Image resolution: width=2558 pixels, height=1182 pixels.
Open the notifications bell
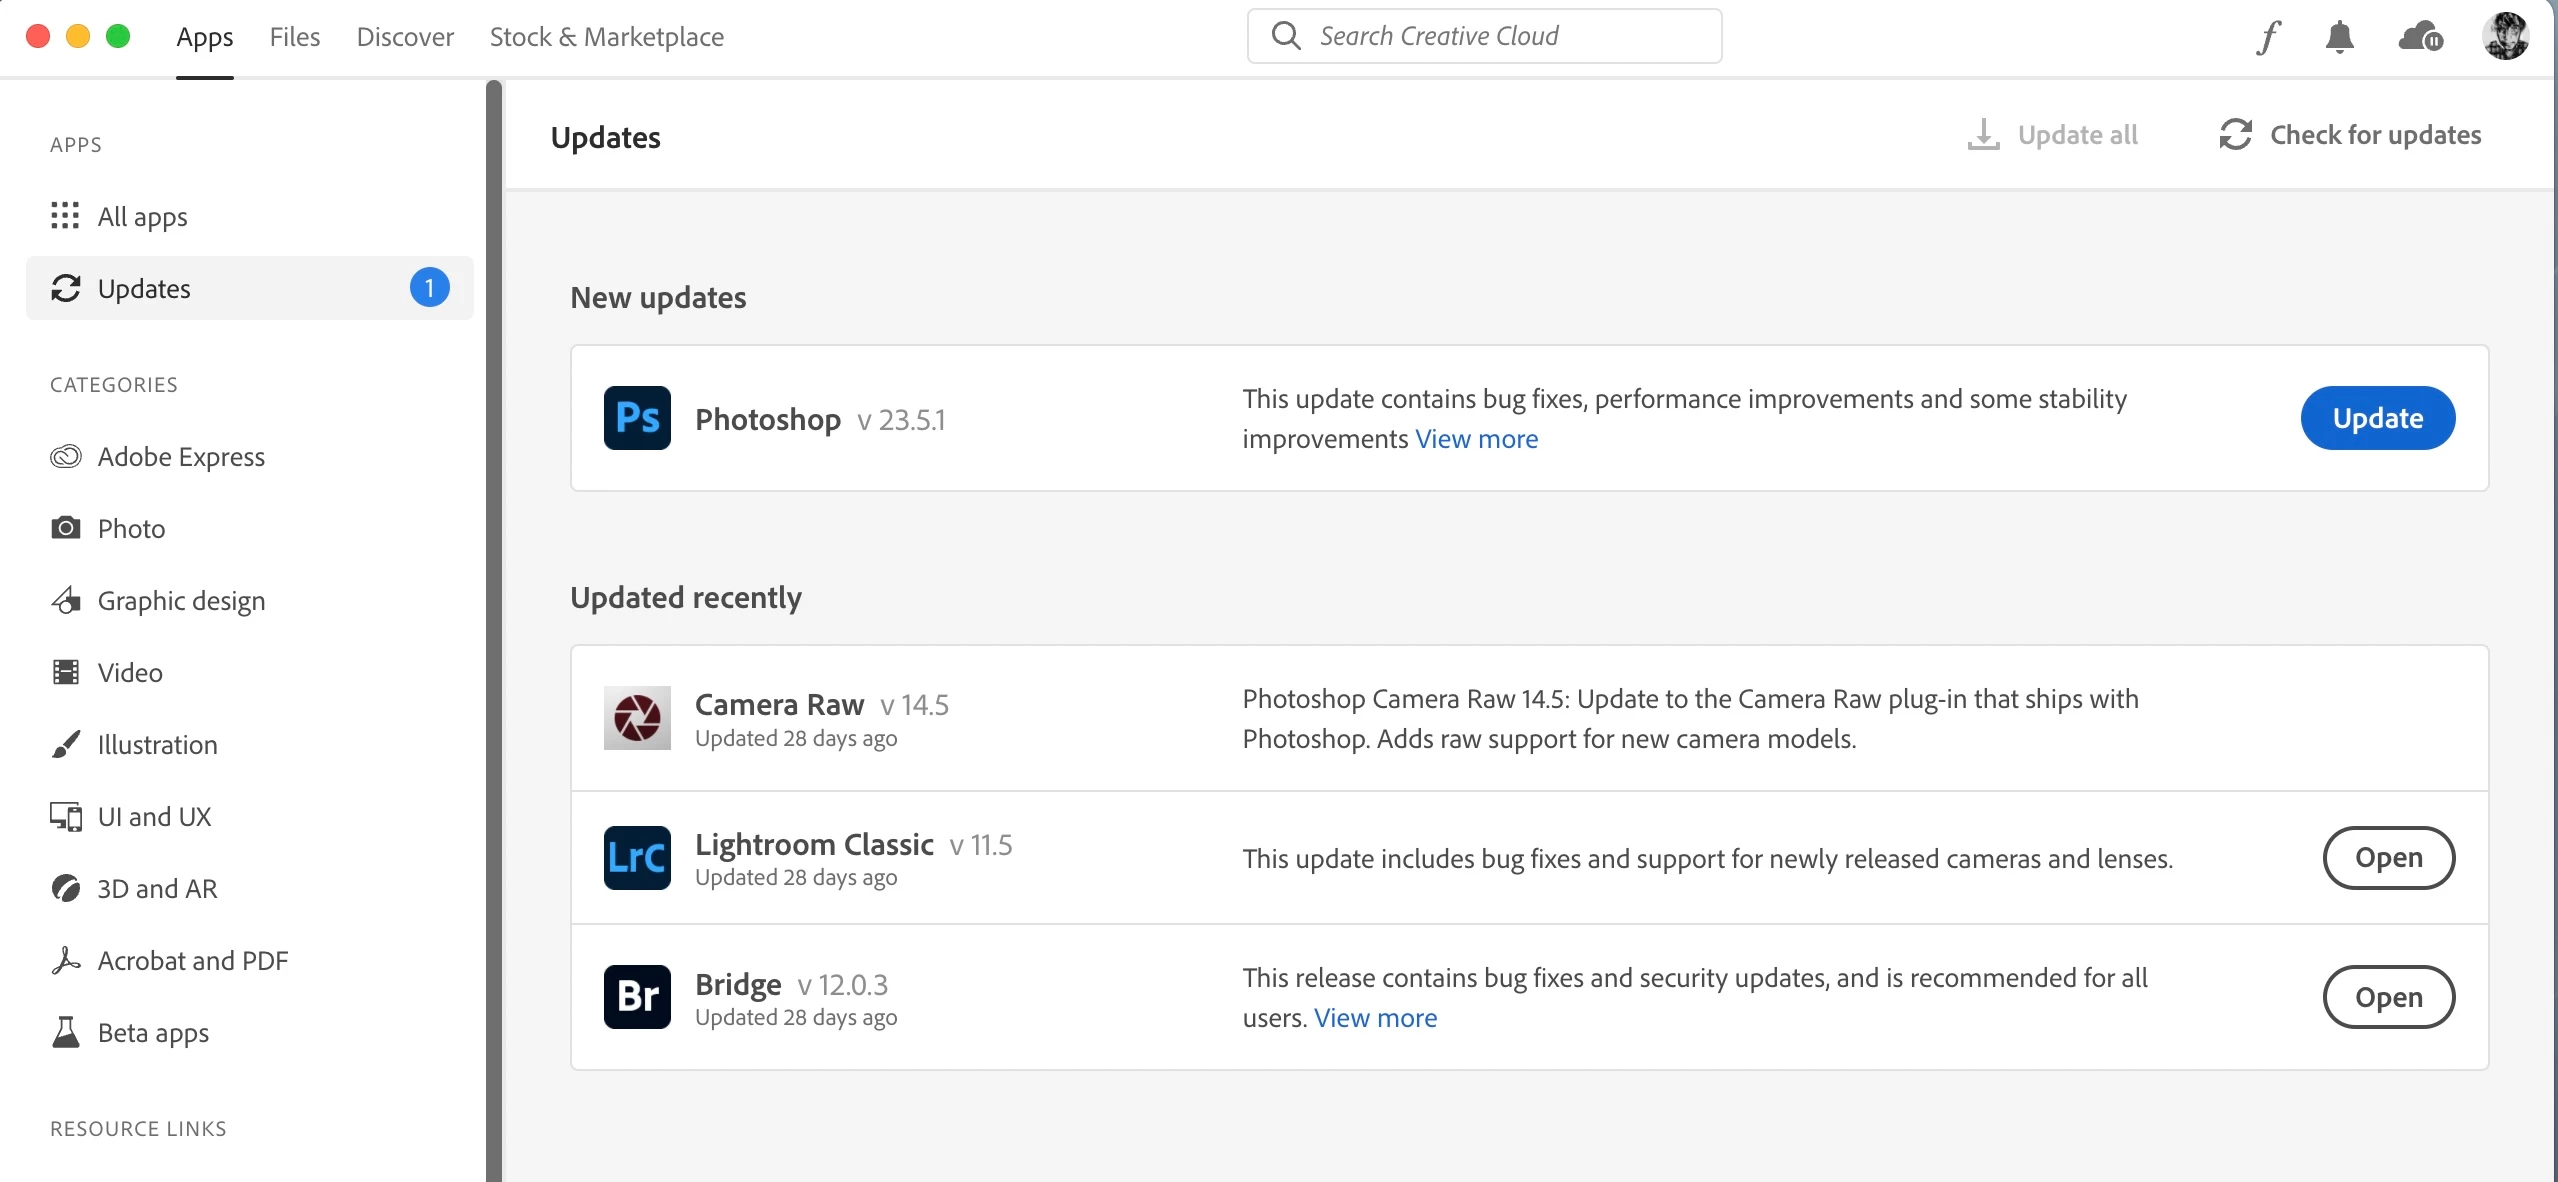2339,37
